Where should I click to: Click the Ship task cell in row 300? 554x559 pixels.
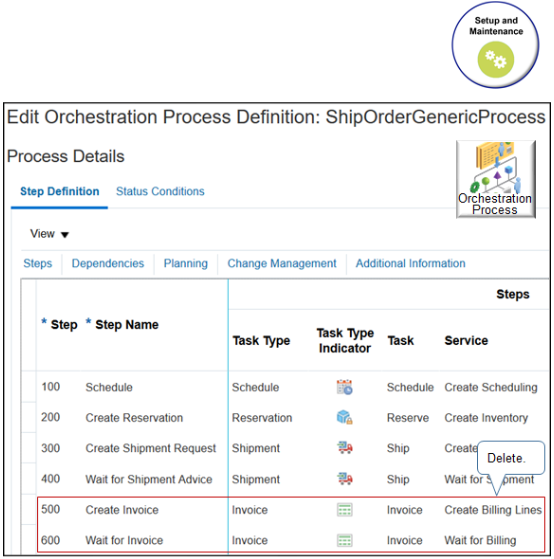click(398, 448)
